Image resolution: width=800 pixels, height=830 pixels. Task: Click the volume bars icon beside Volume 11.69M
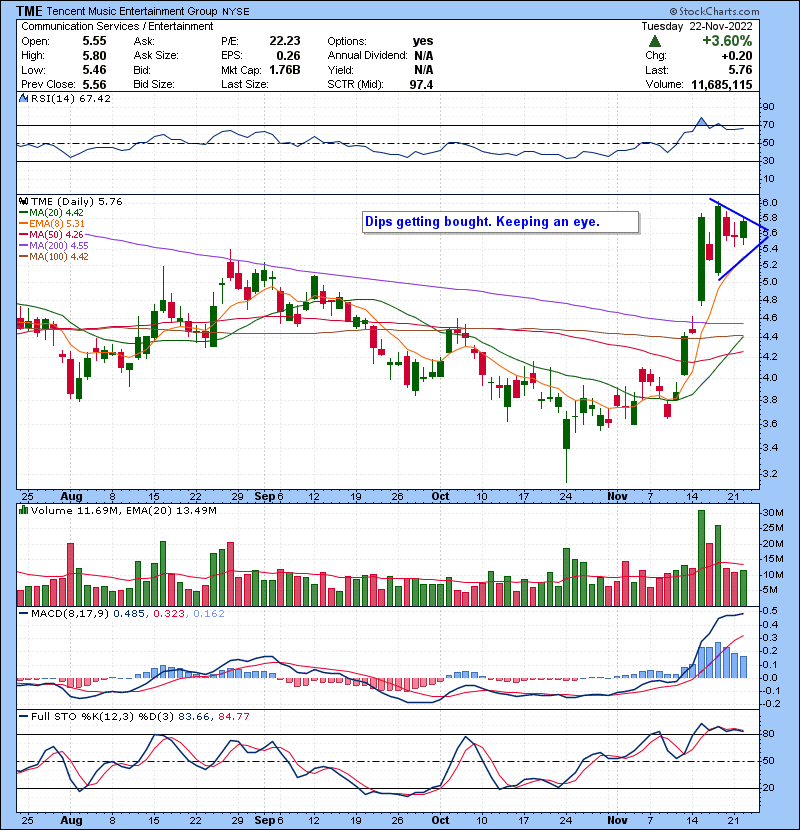(x=23, y=511)
